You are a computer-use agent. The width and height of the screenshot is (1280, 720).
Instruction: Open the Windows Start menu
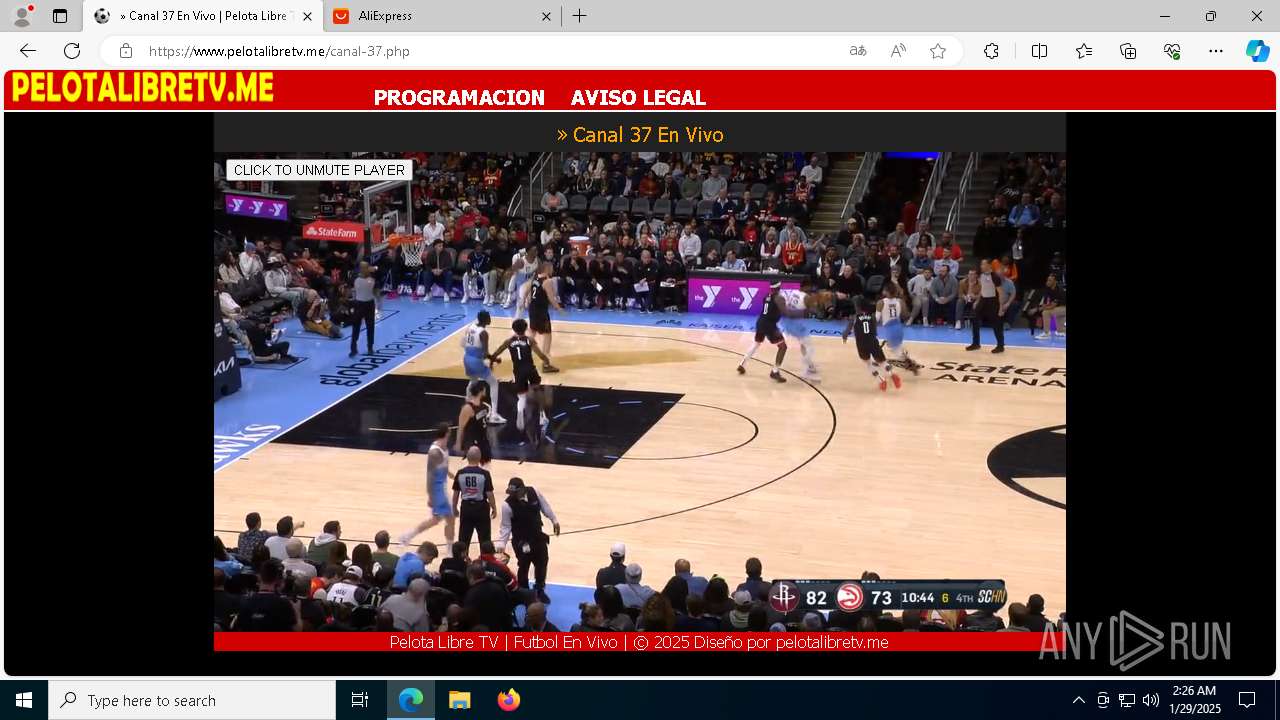coord(24,700)
